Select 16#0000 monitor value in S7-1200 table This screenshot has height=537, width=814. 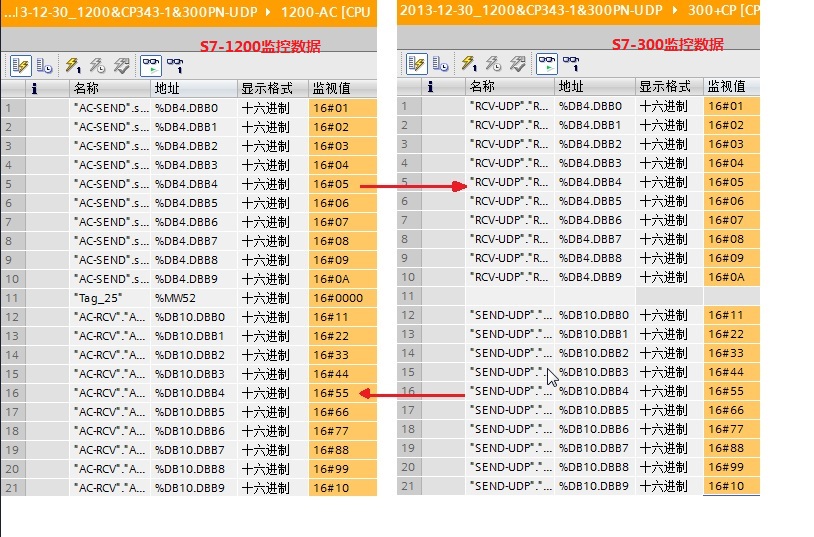[343, 298]
